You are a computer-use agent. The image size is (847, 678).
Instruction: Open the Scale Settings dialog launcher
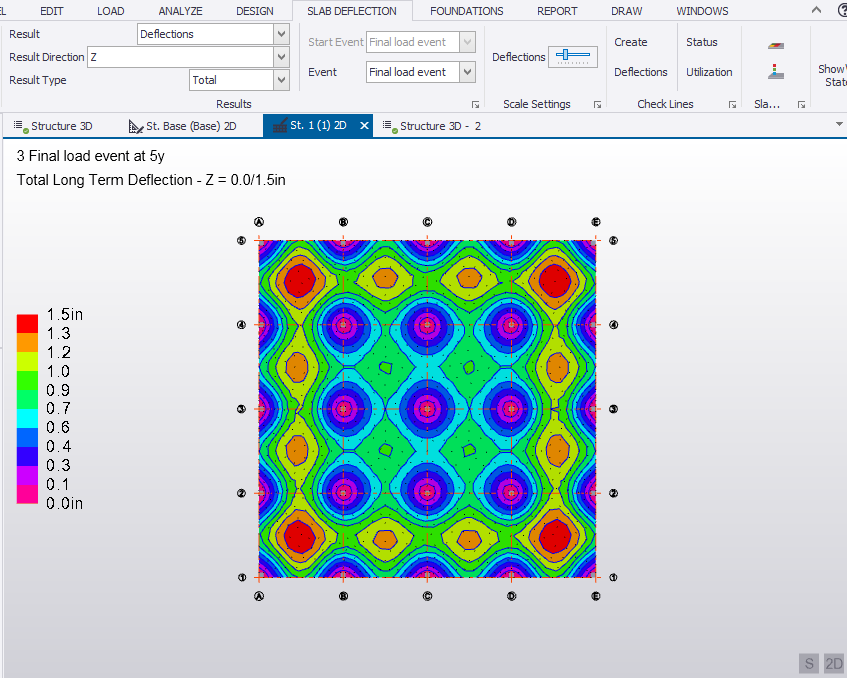[597, 105]
